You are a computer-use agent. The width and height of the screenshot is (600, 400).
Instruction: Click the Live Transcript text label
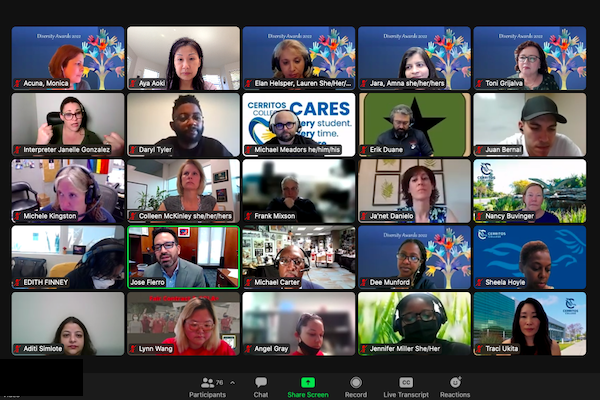[405, 395]
